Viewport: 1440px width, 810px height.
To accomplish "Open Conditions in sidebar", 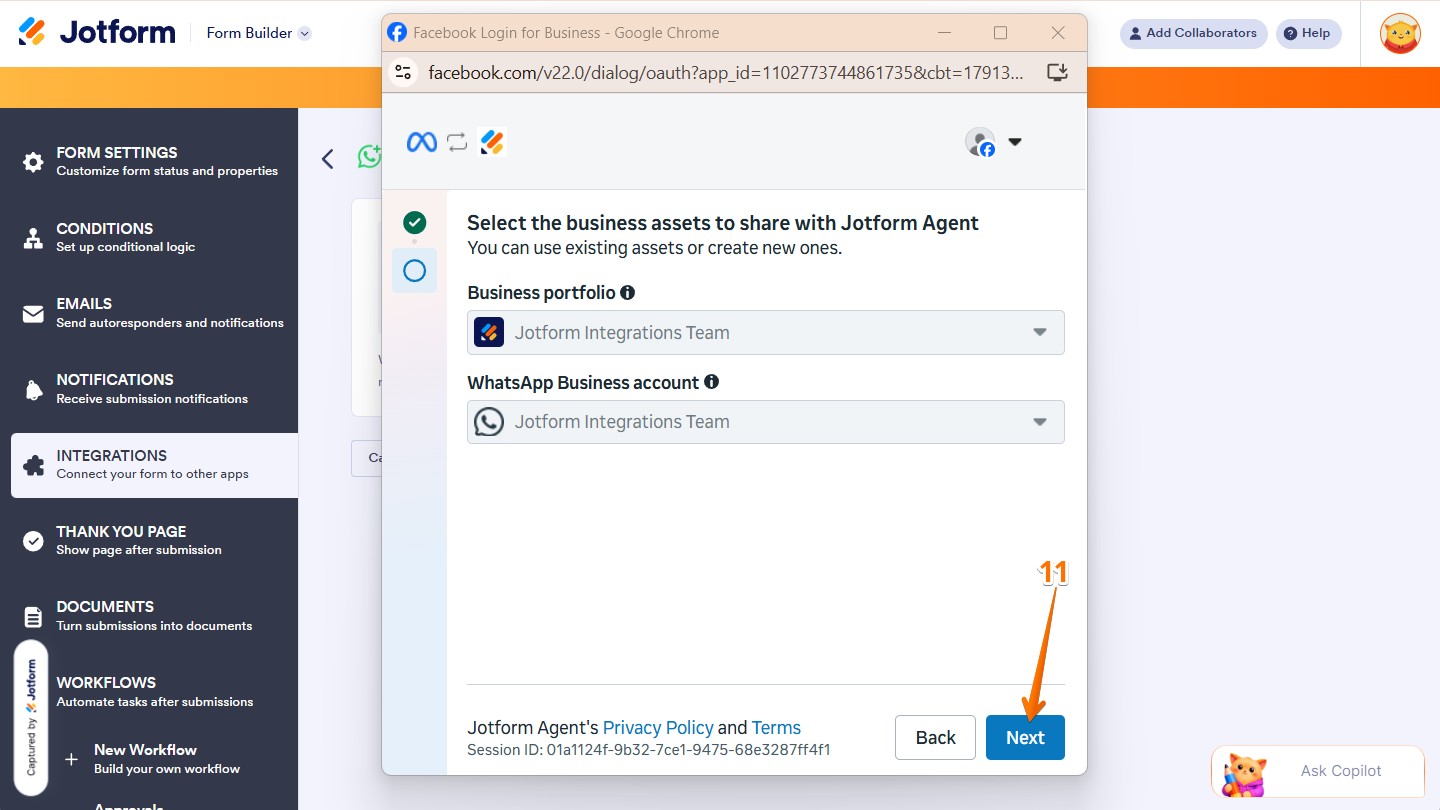I will click(x=154, y=237).
